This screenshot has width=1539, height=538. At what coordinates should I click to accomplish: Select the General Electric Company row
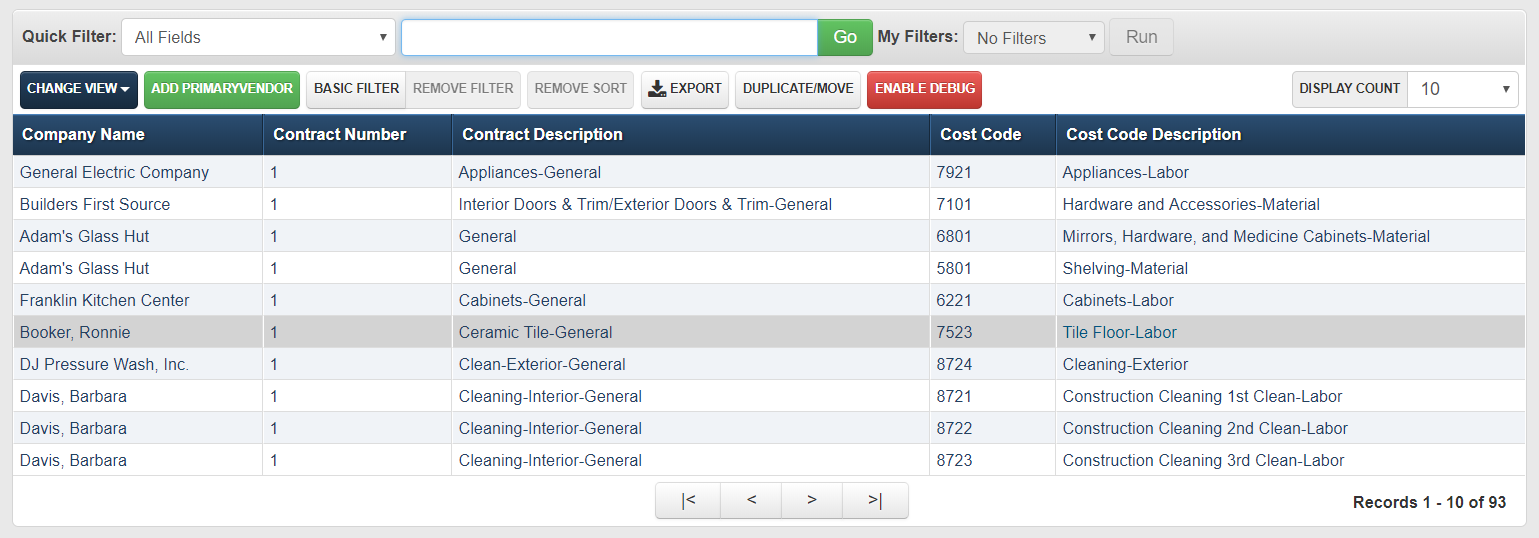pos(115,172)
